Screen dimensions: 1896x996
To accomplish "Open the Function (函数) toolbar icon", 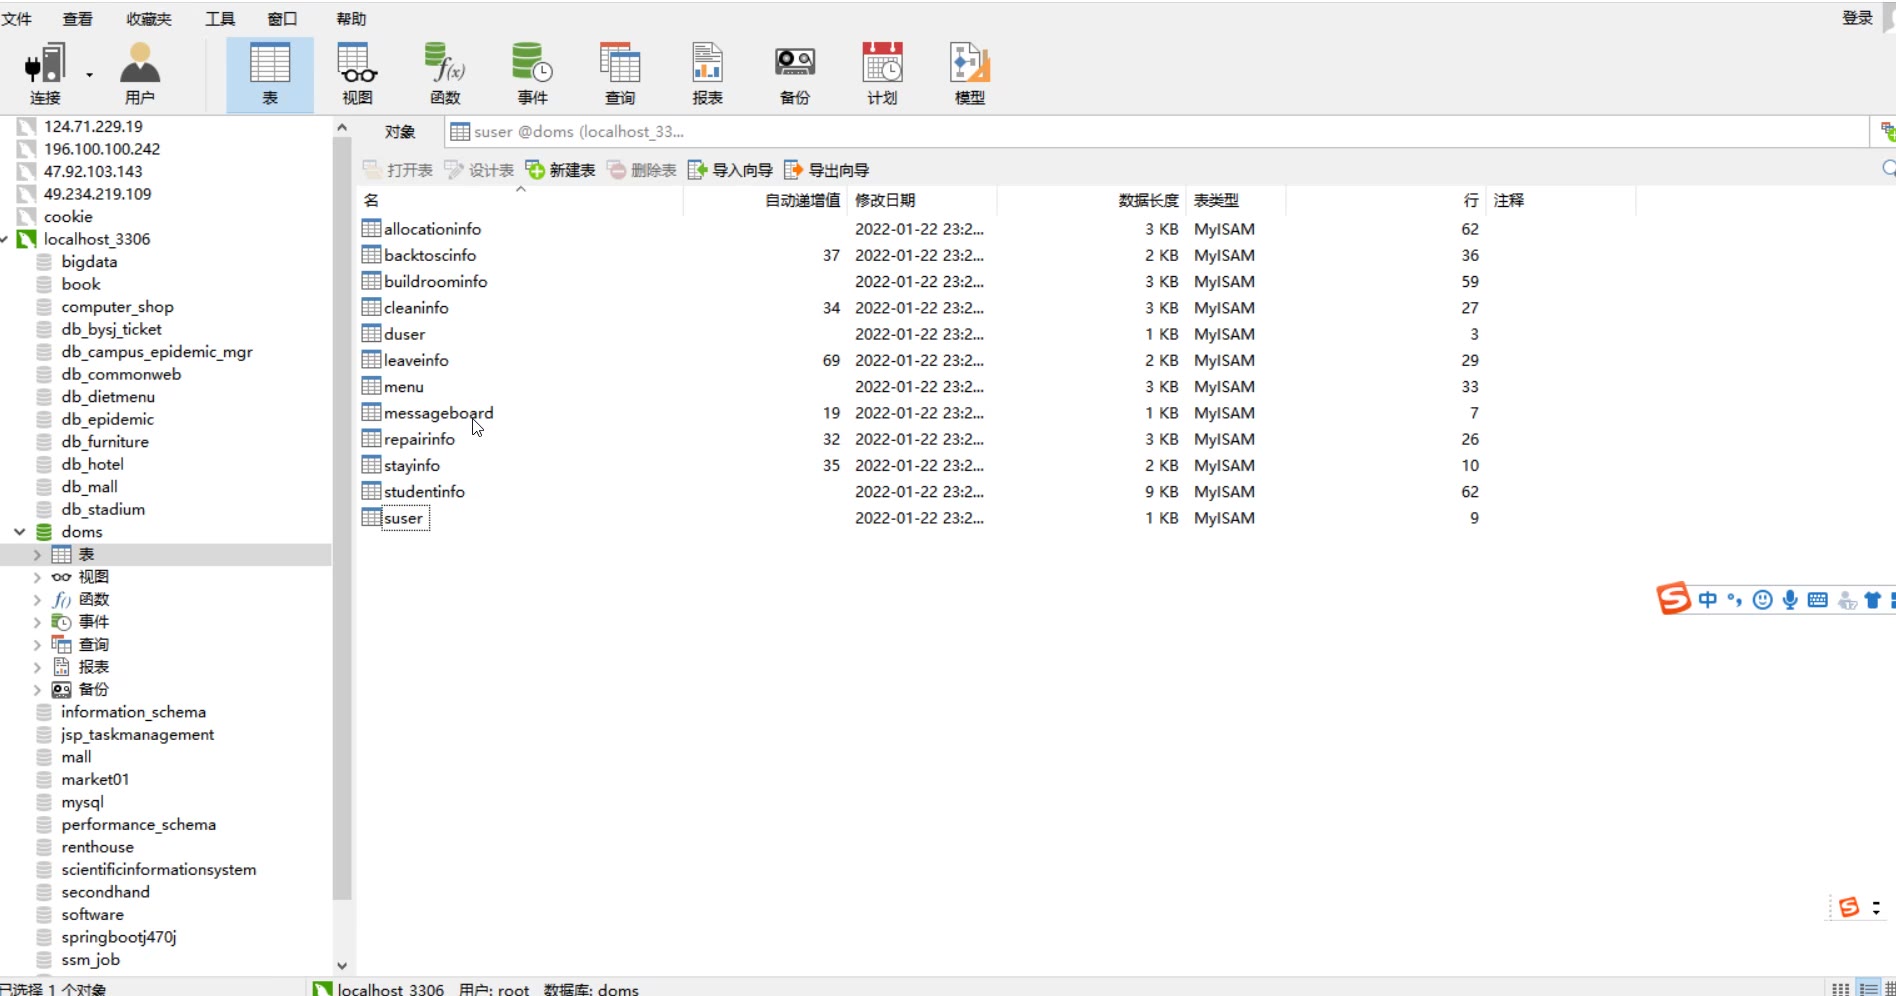I will 445,73.
